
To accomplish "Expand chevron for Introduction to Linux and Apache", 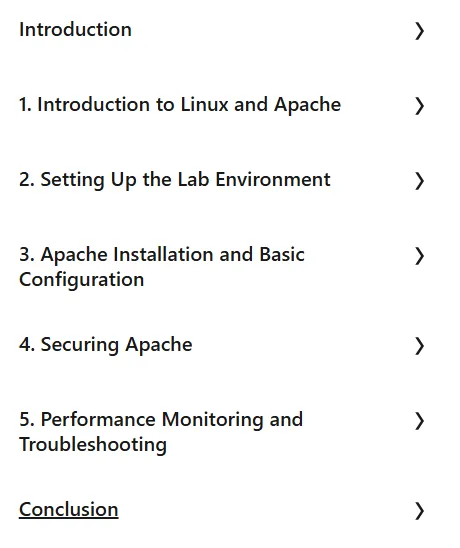I will coord(419,106).
